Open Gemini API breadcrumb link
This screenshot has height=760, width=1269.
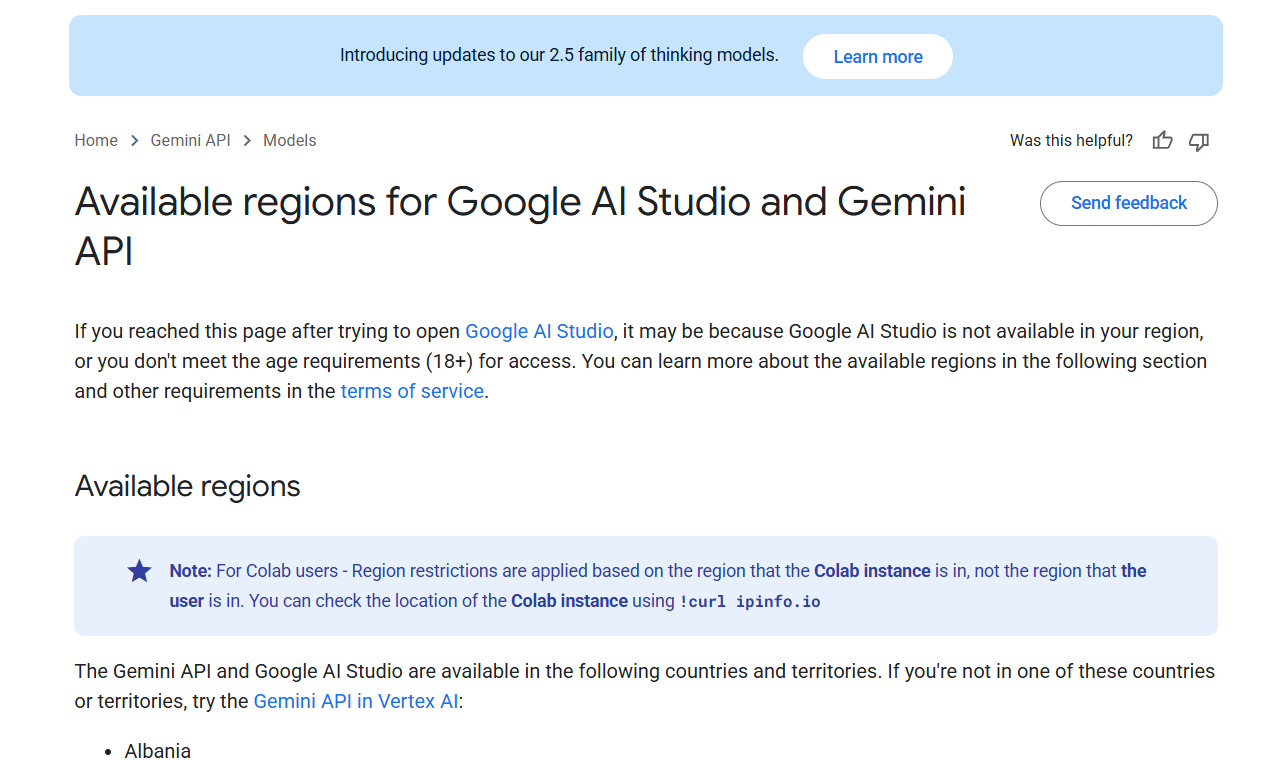coord(190,141)
